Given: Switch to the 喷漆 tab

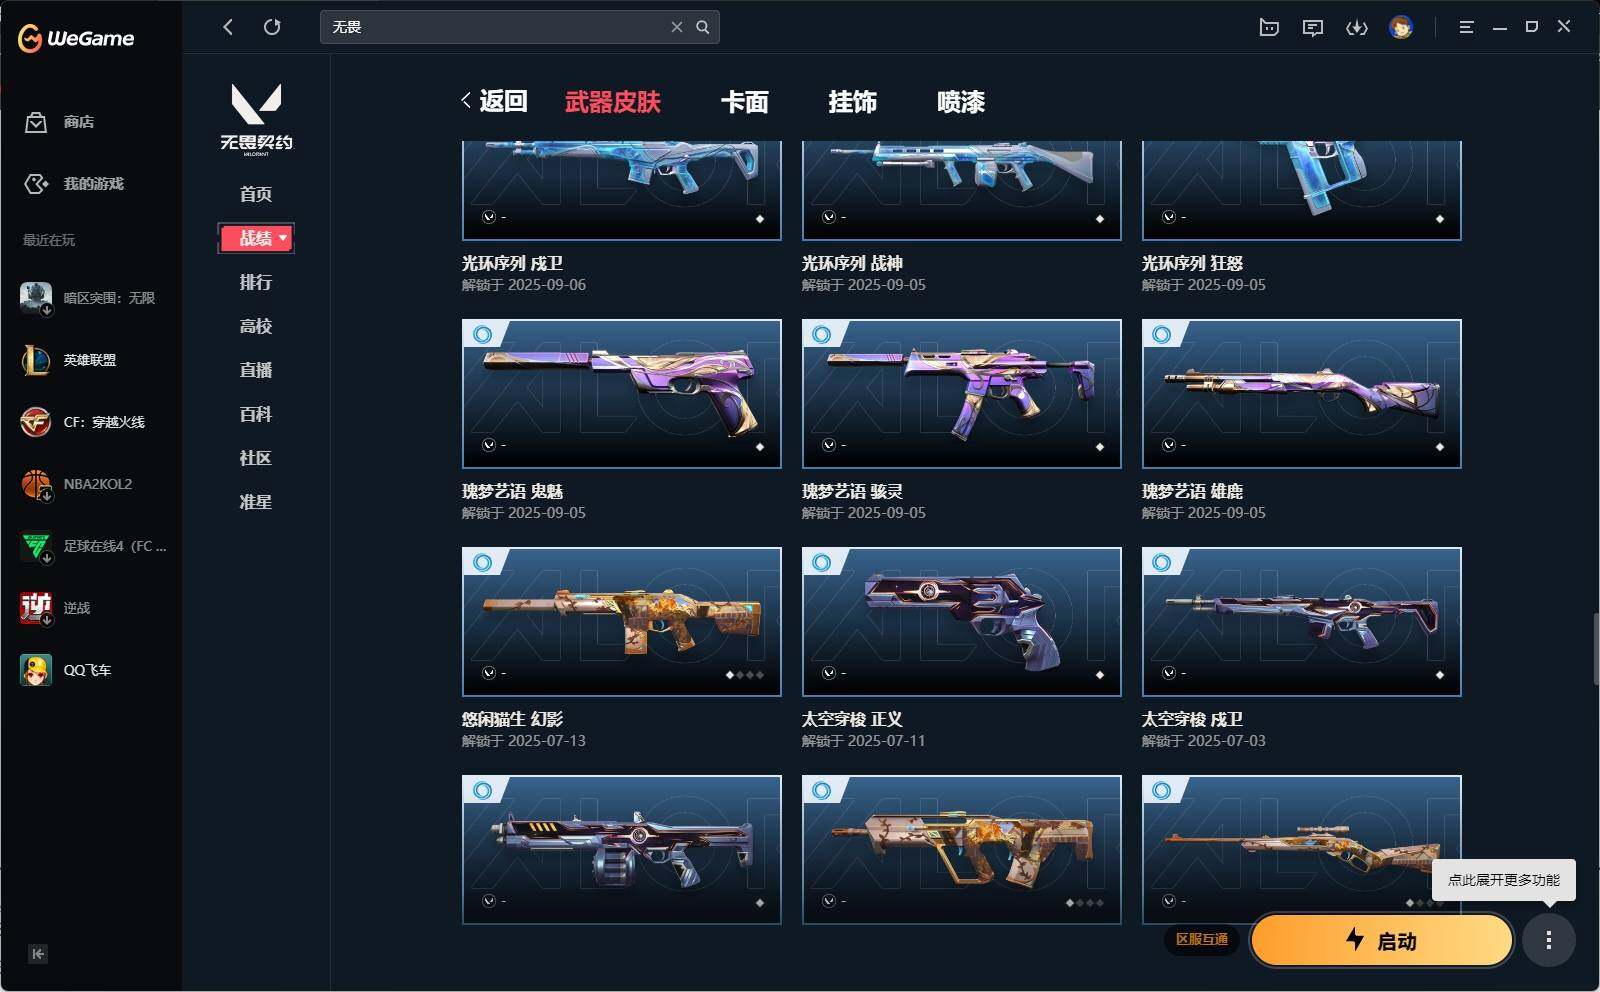Looking at the screenshot, I should (961, 102).
